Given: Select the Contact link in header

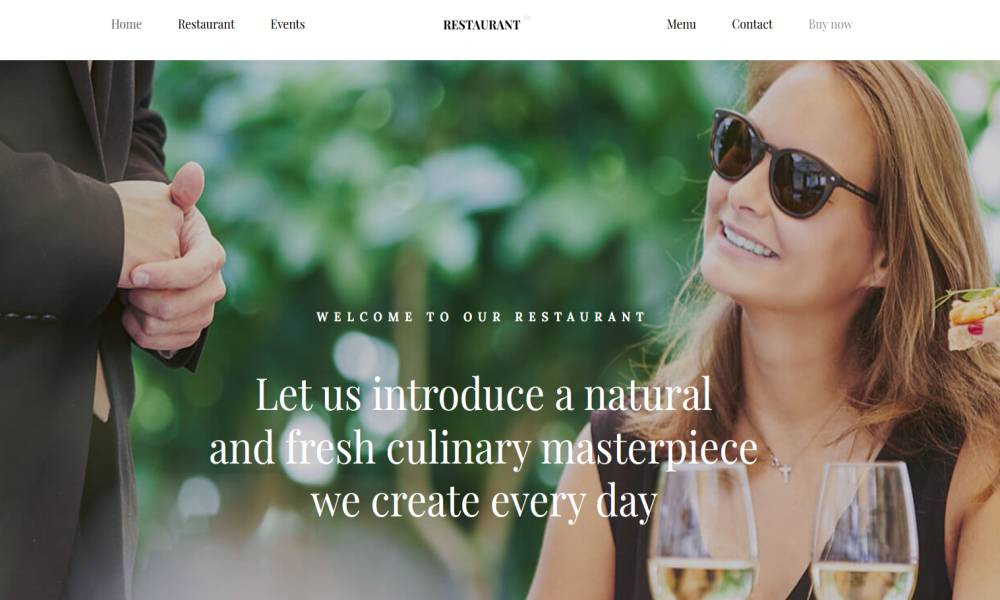Looking at the screenshot, I should point(752,24).
